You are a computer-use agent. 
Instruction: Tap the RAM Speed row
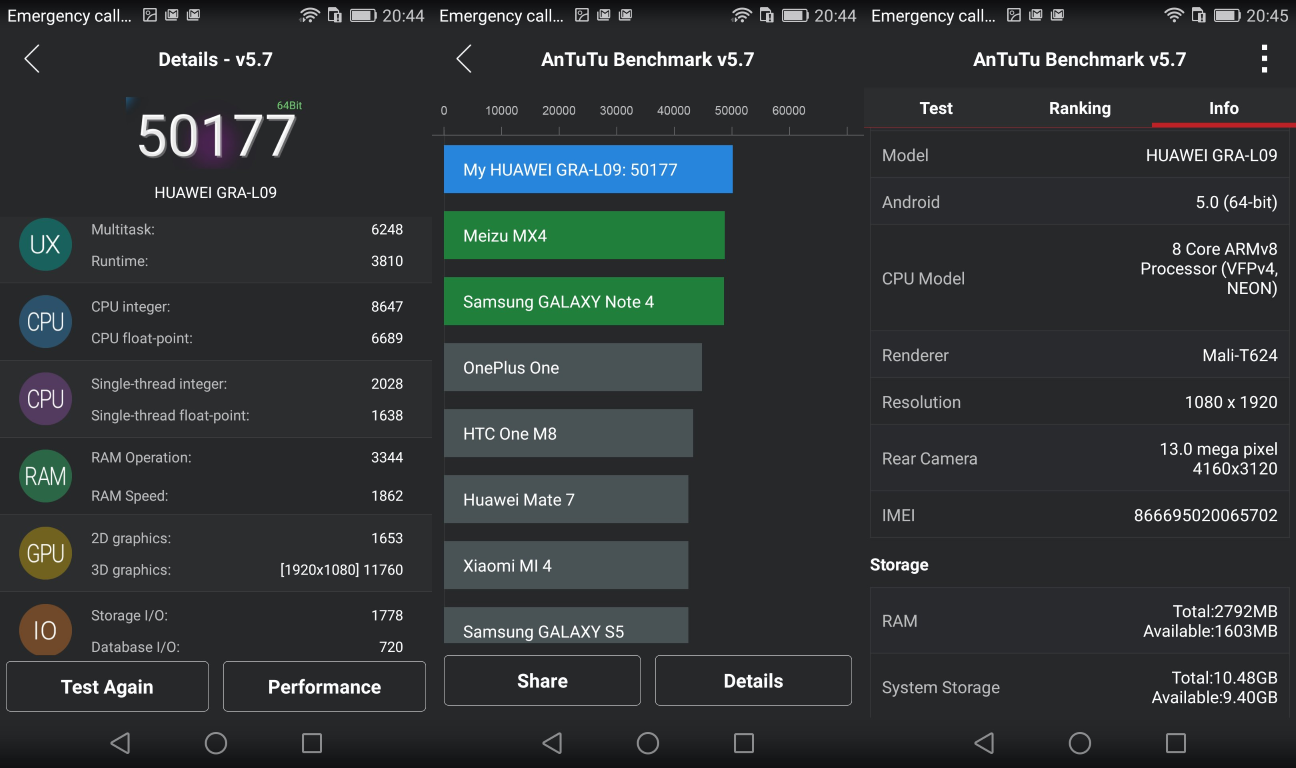click(247, 495)
